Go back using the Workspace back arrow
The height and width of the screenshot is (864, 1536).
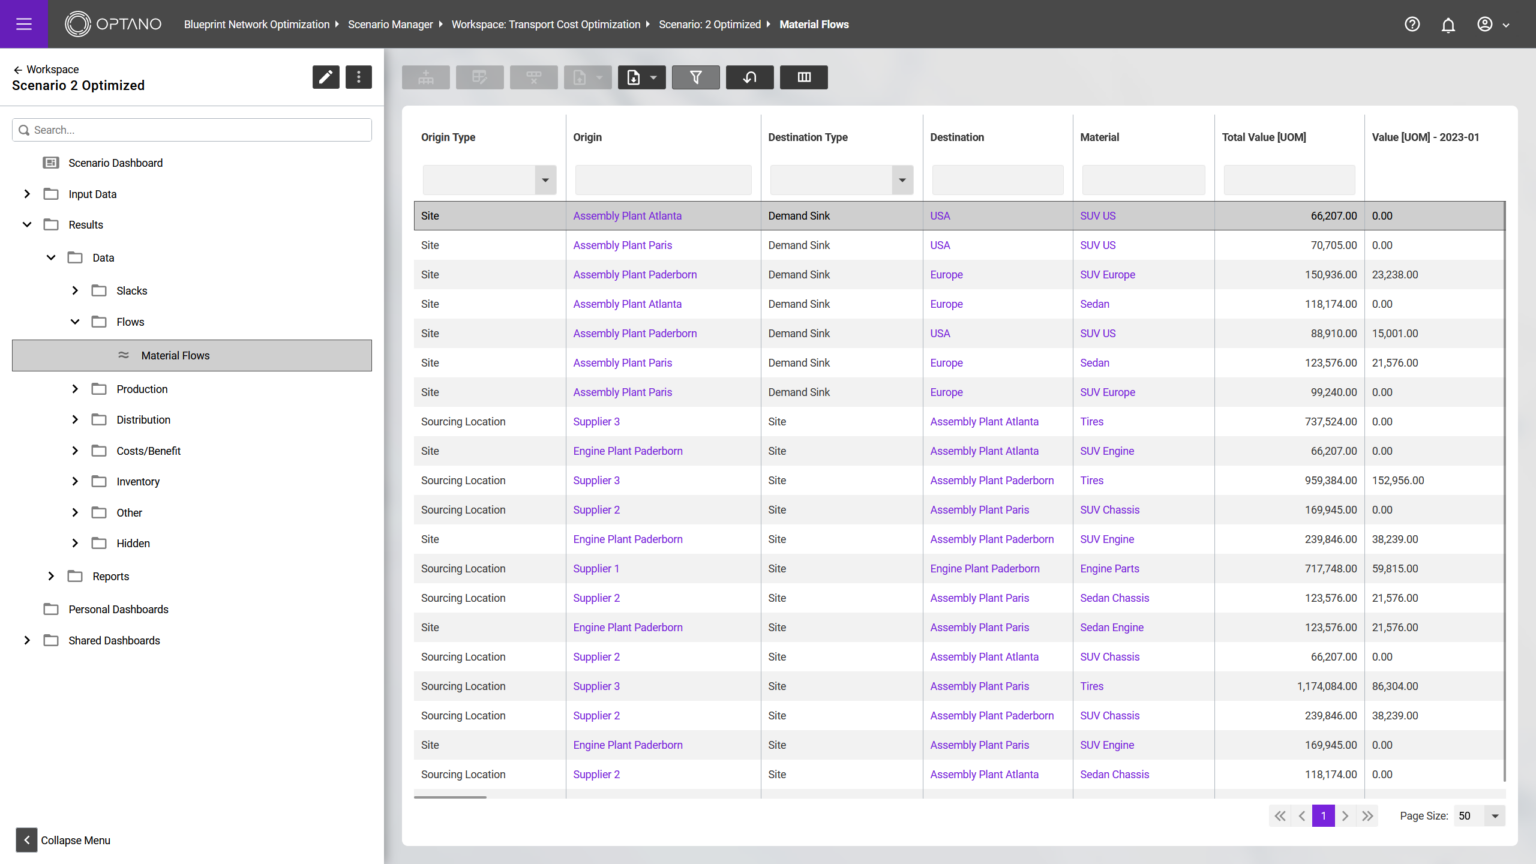pos(18,69)
